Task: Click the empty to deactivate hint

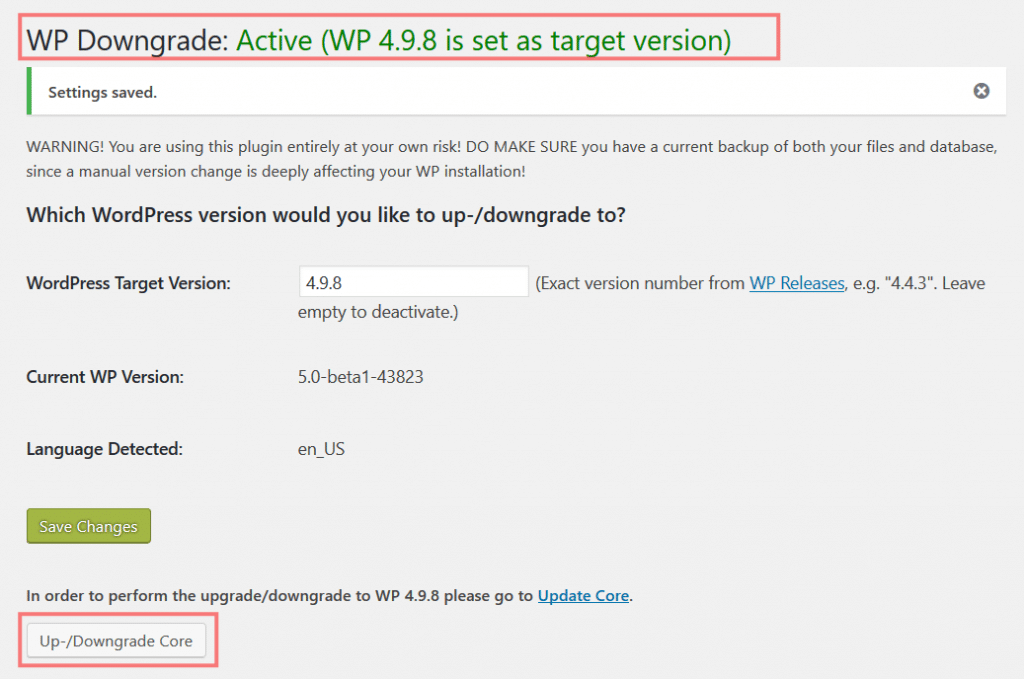Action: click(378, 312)
